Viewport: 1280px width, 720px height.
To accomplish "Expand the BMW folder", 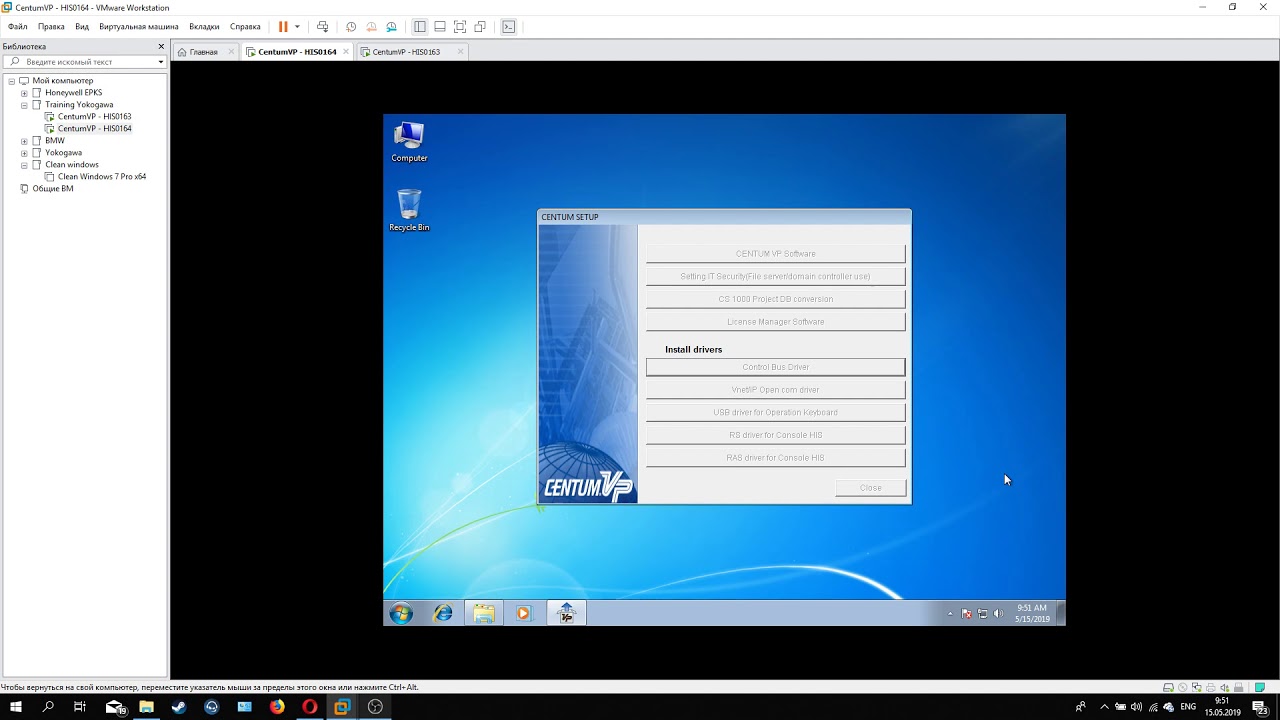I will click(24, 141).
